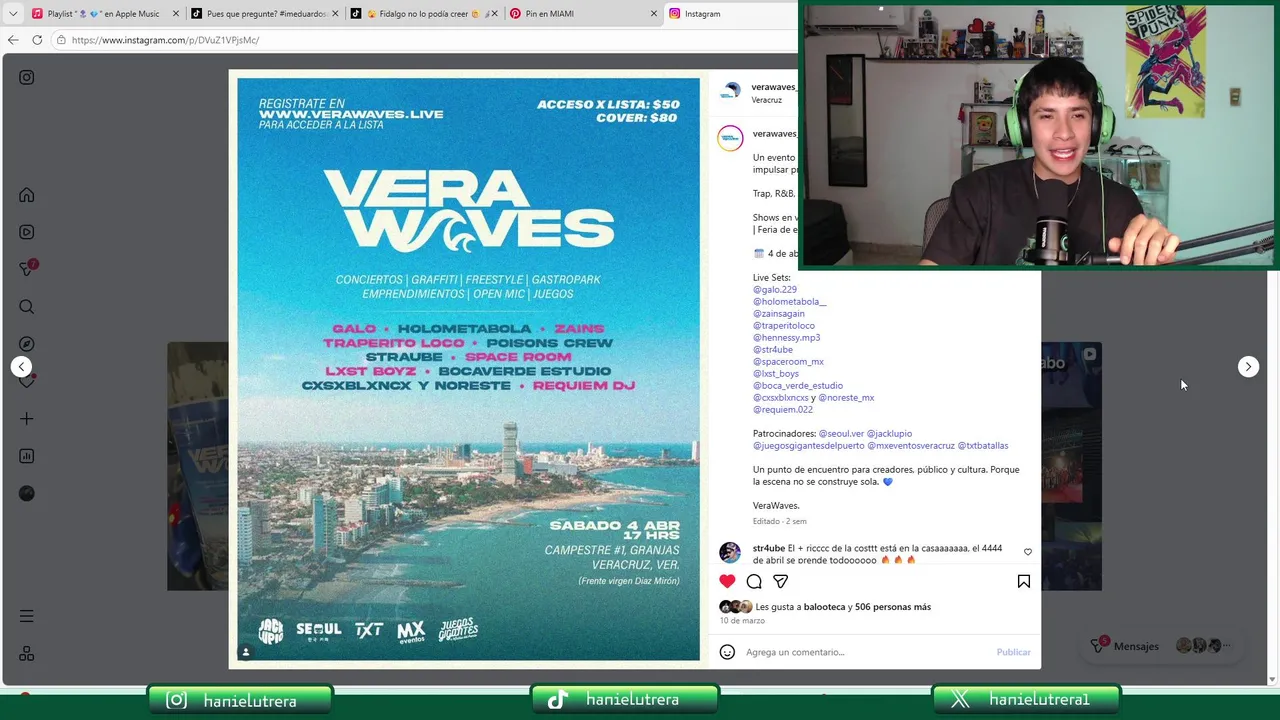
Task: Click Publicar to post comment
Action: pos(1013,652)
